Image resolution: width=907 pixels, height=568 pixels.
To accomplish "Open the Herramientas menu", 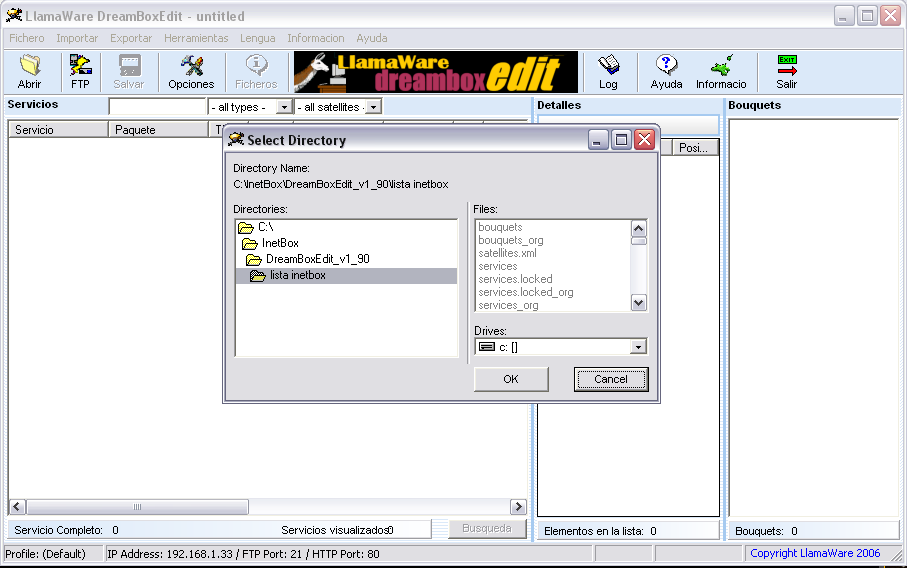I will point(196,38).
